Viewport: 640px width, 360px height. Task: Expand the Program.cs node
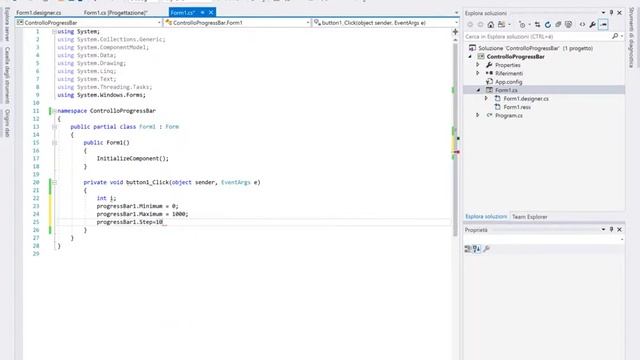click(x=478, y=116)
